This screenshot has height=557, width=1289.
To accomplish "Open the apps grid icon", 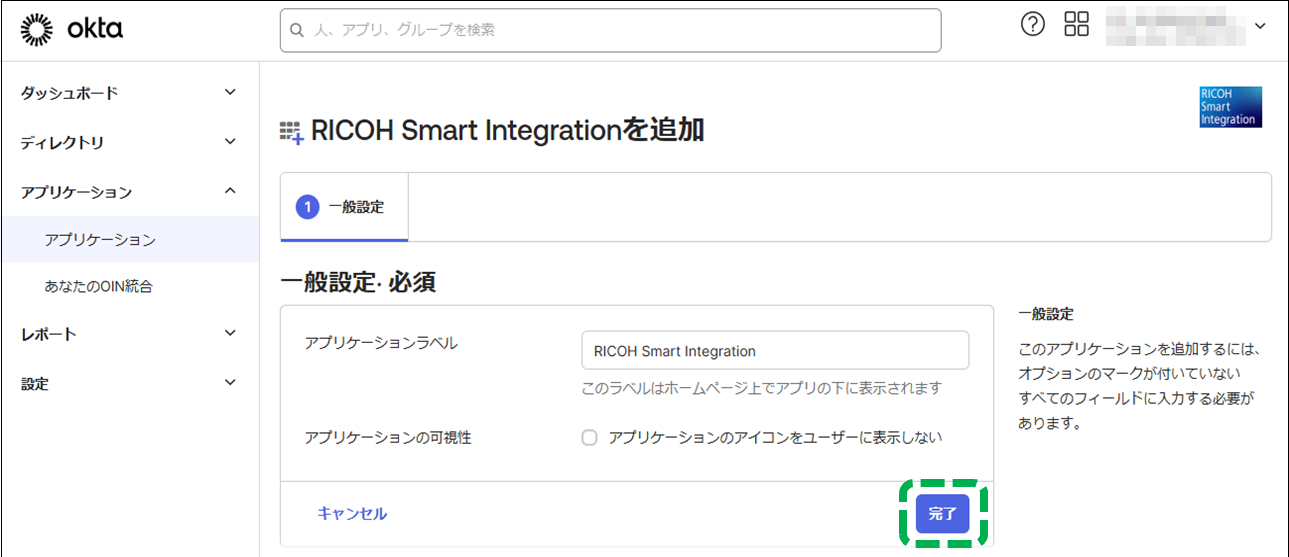I will click(x=1077, y=25).
